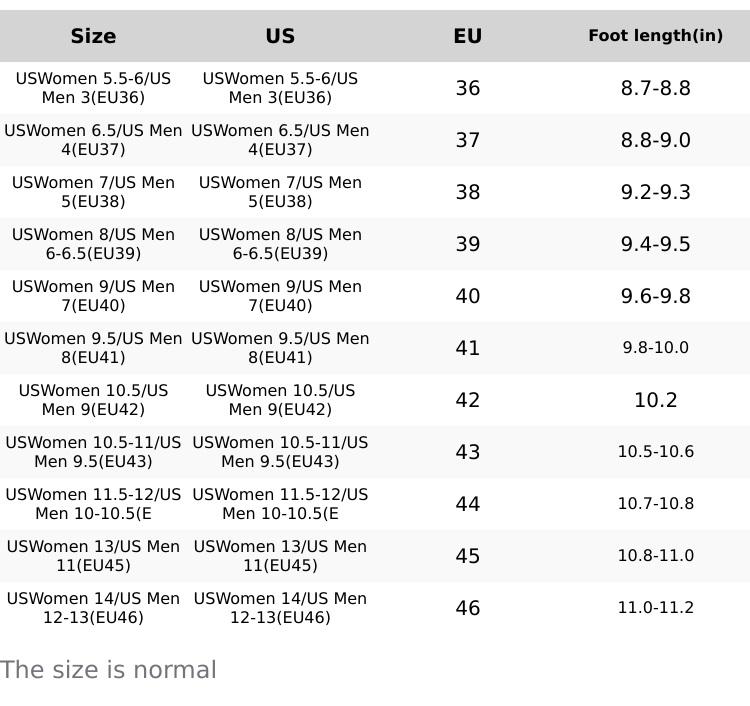Click Size cell 'USWomen 14/US Men 12-13(EU46)'
750x706 pixels.
93,608
